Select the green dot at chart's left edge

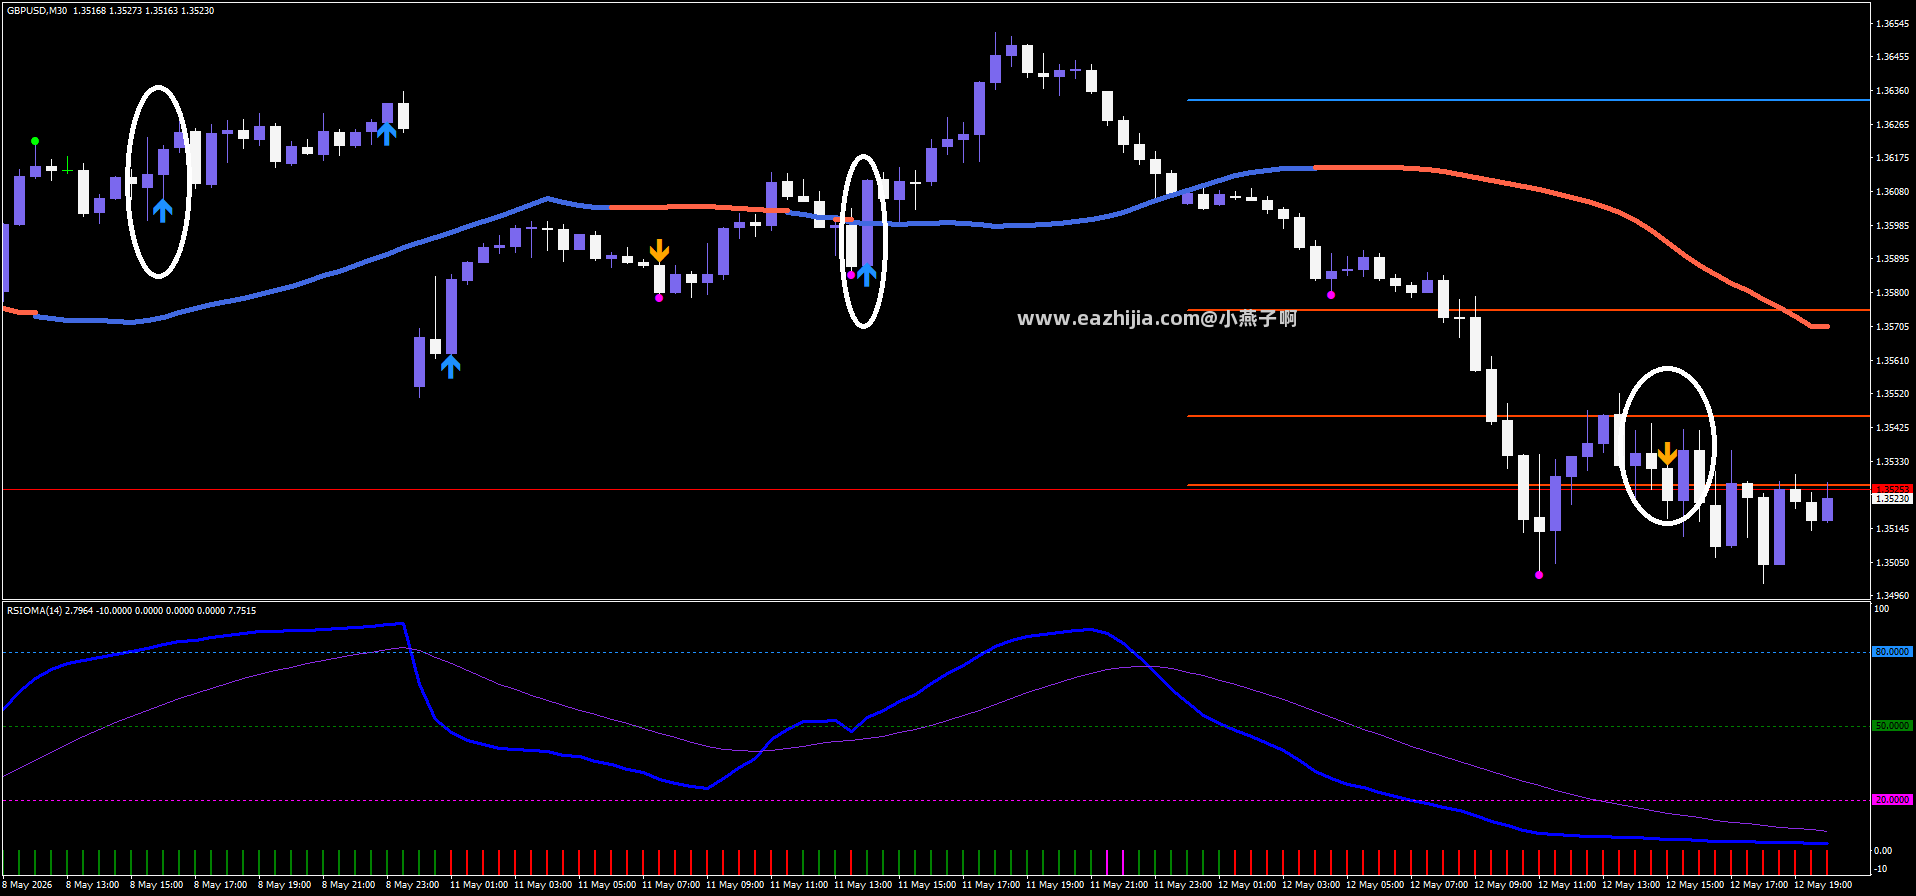click(35, 141)
